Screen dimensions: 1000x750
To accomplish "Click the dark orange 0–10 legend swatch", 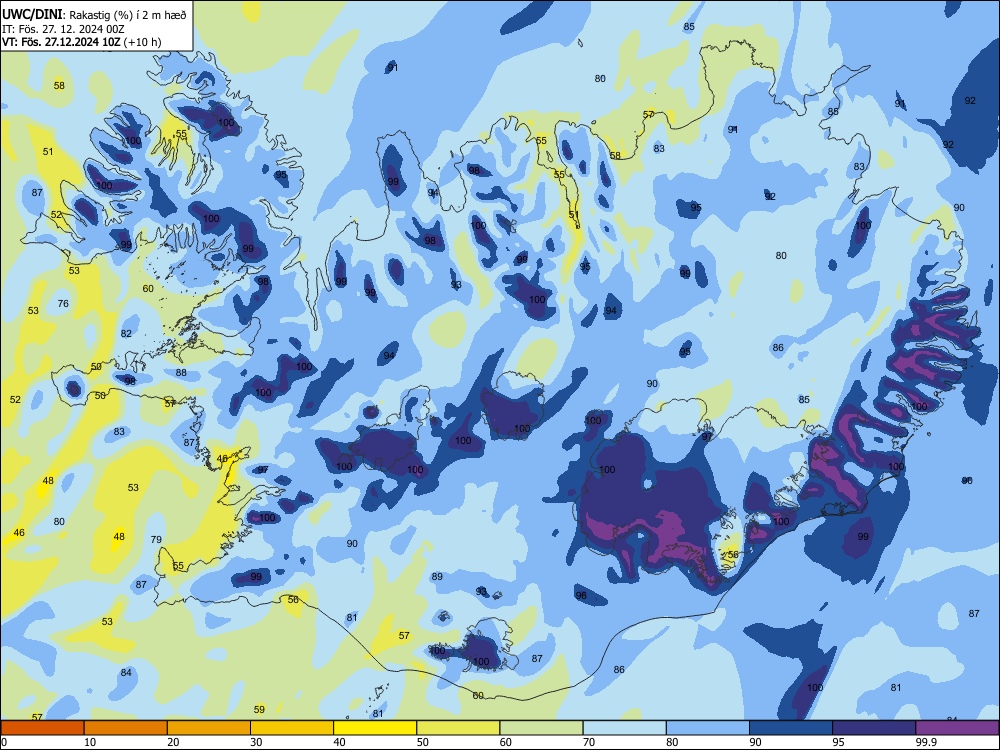I will (42, 728).
